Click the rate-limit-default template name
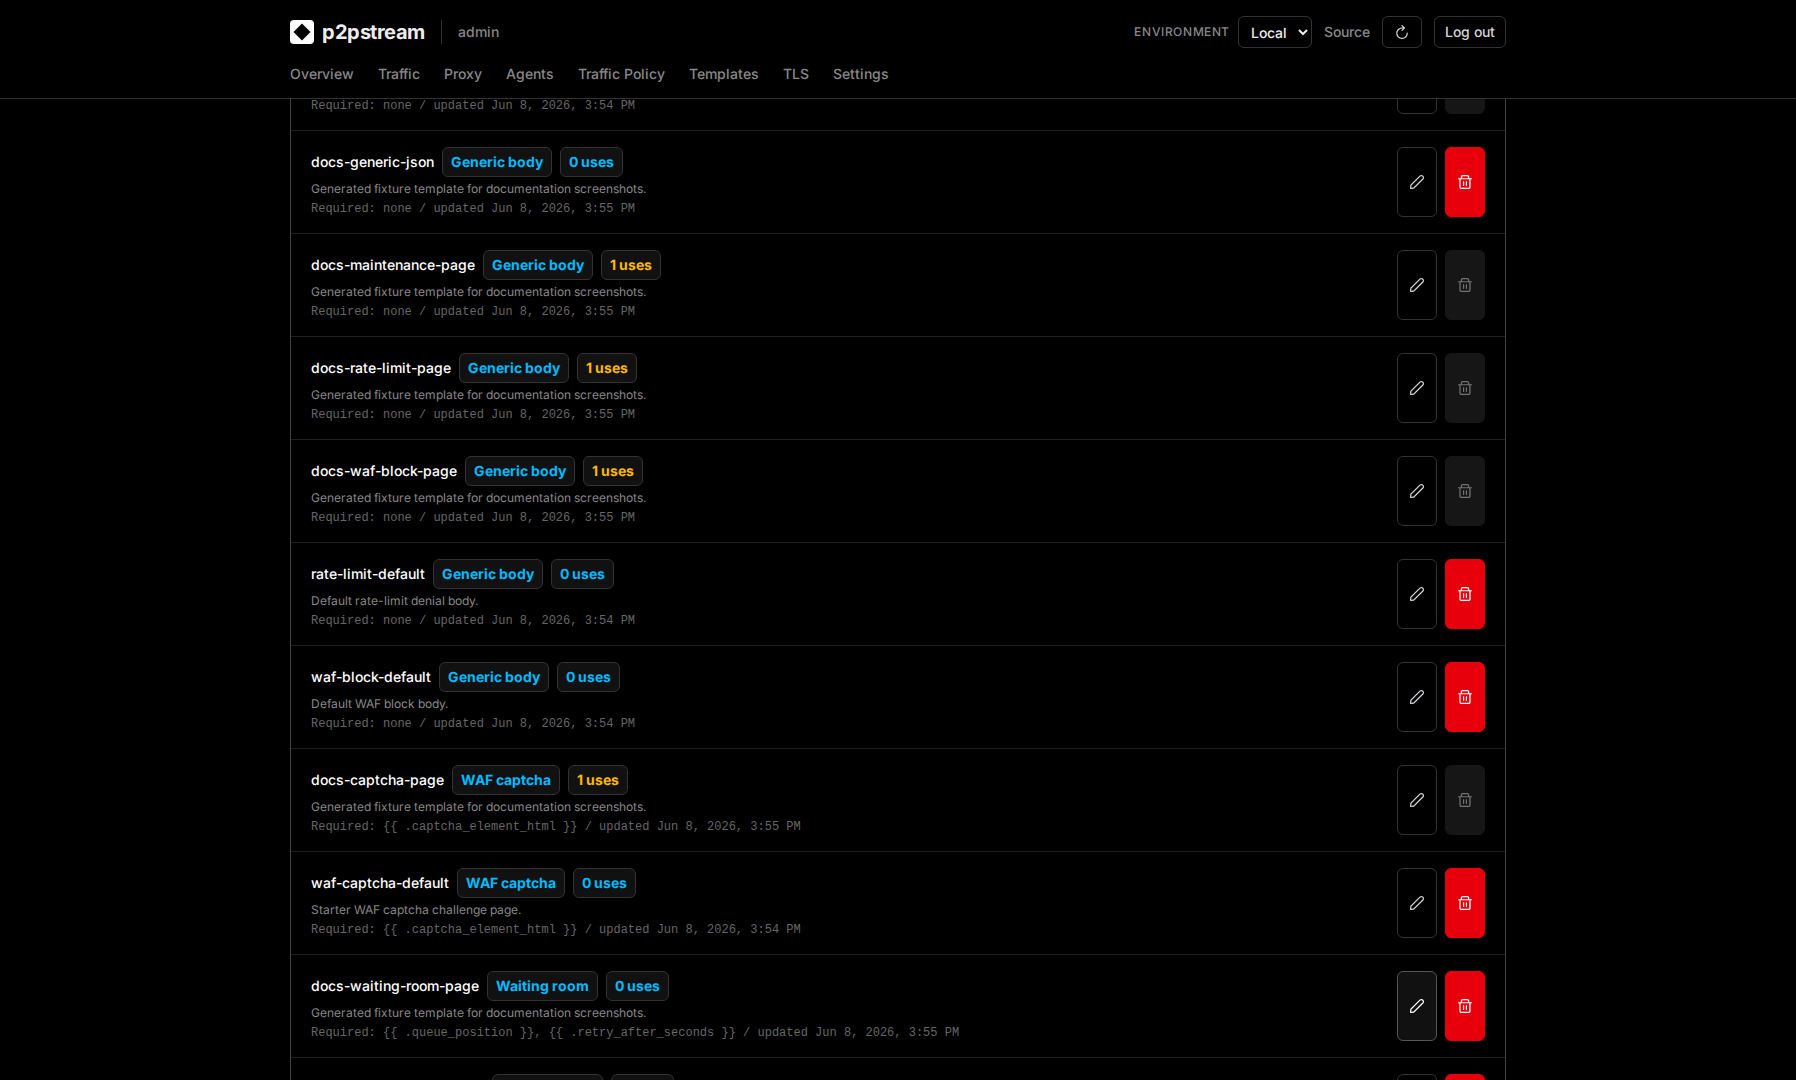1796x1080 pixels. coord(368,574)
